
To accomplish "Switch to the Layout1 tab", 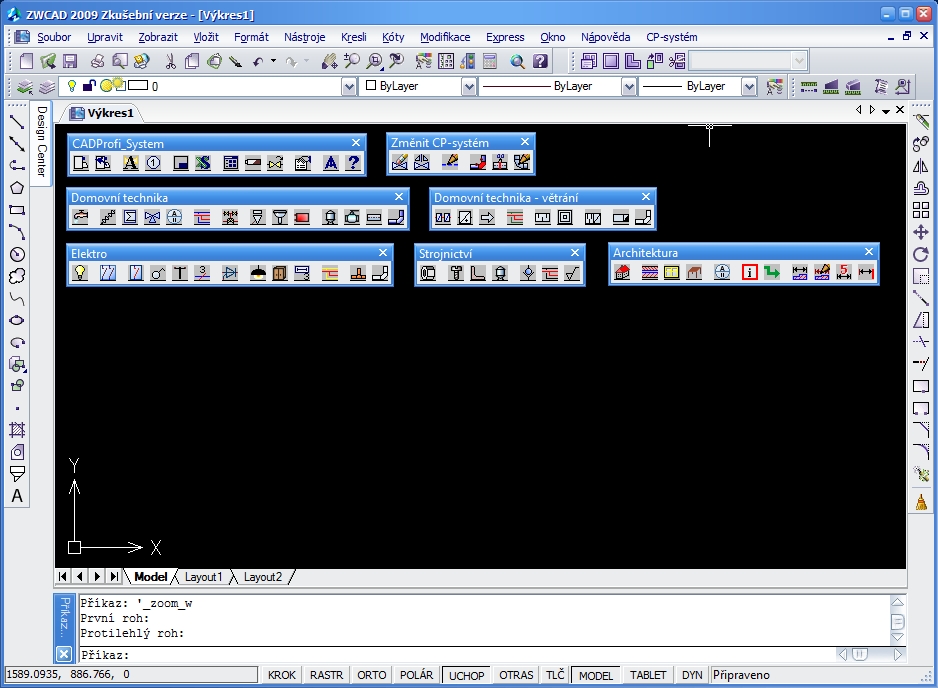I will coord(203,577).
